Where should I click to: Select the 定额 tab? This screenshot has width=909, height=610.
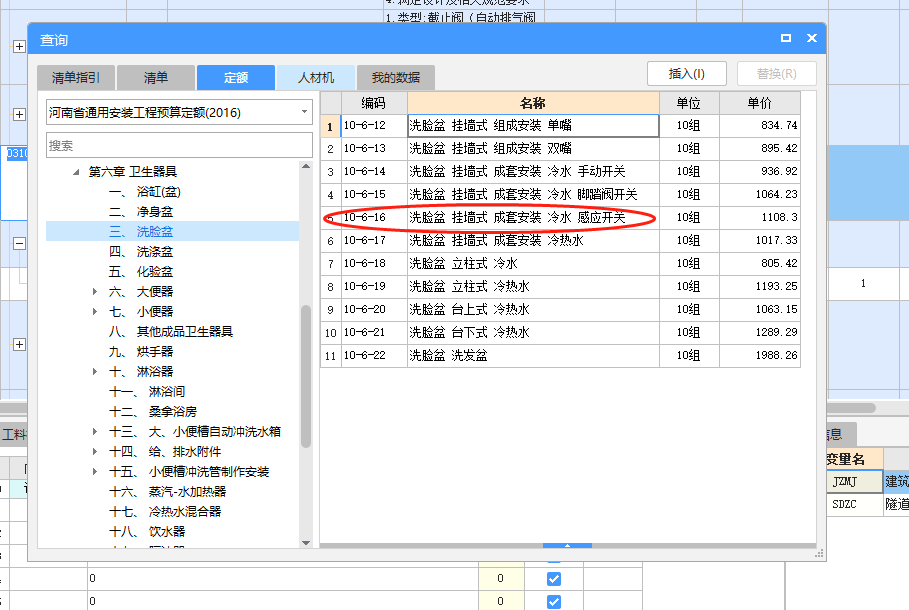[x=235, y=78]
